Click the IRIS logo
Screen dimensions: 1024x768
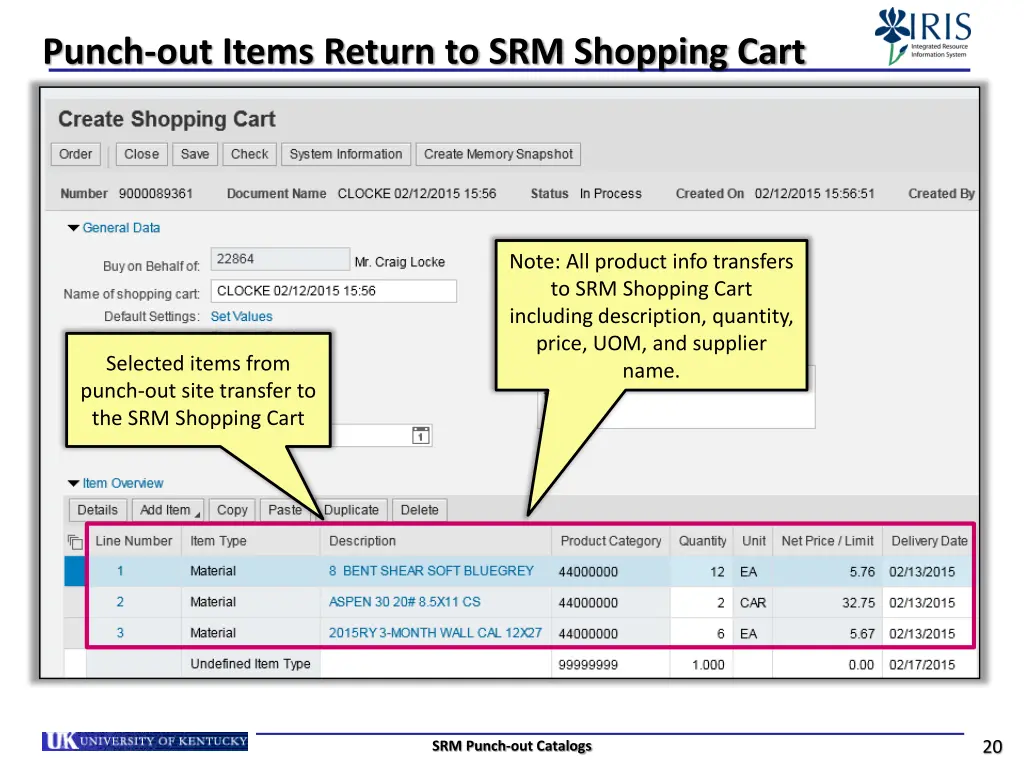pos(923,35)
